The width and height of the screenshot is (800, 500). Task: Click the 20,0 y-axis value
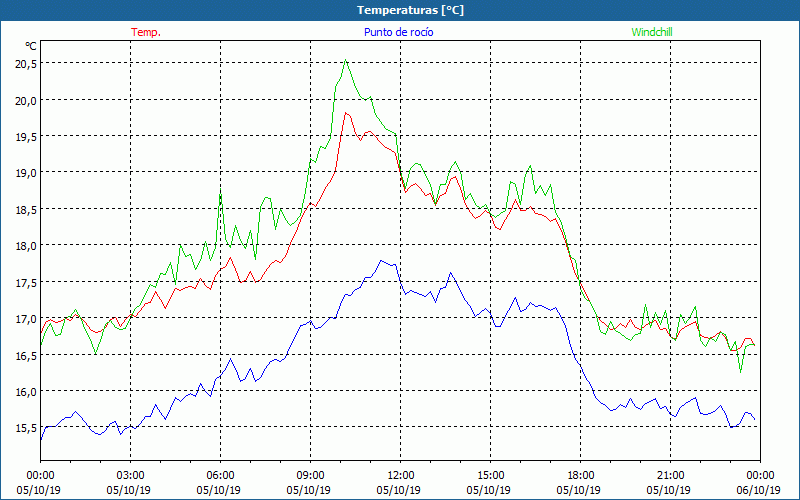point(26,101)
